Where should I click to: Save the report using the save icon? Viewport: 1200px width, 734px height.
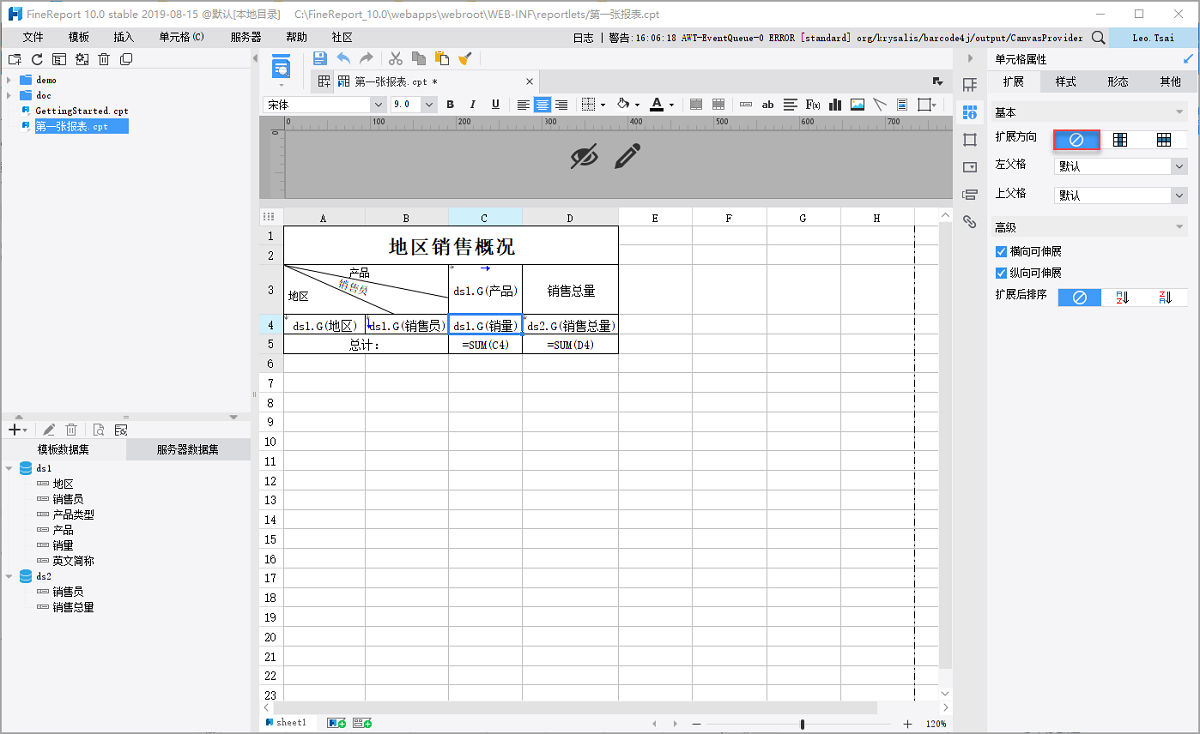[319, 58]
